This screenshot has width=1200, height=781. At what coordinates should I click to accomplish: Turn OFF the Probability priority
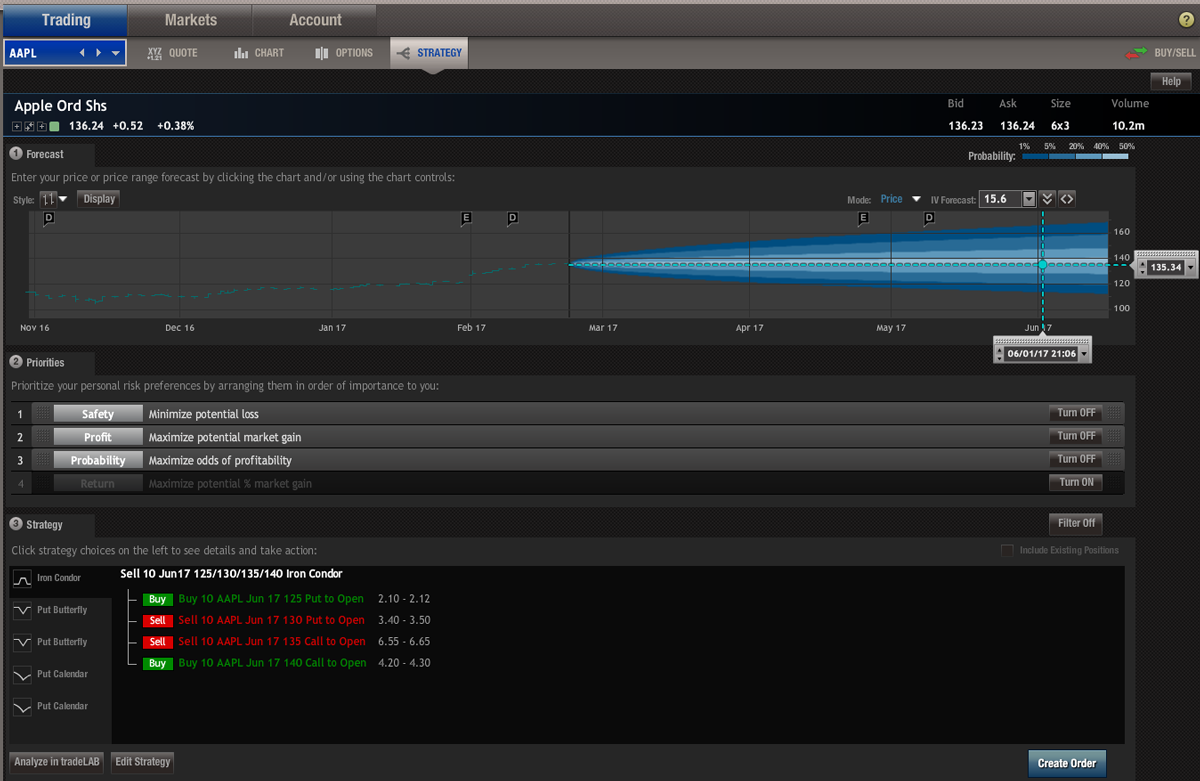(x=1076, y=459)
